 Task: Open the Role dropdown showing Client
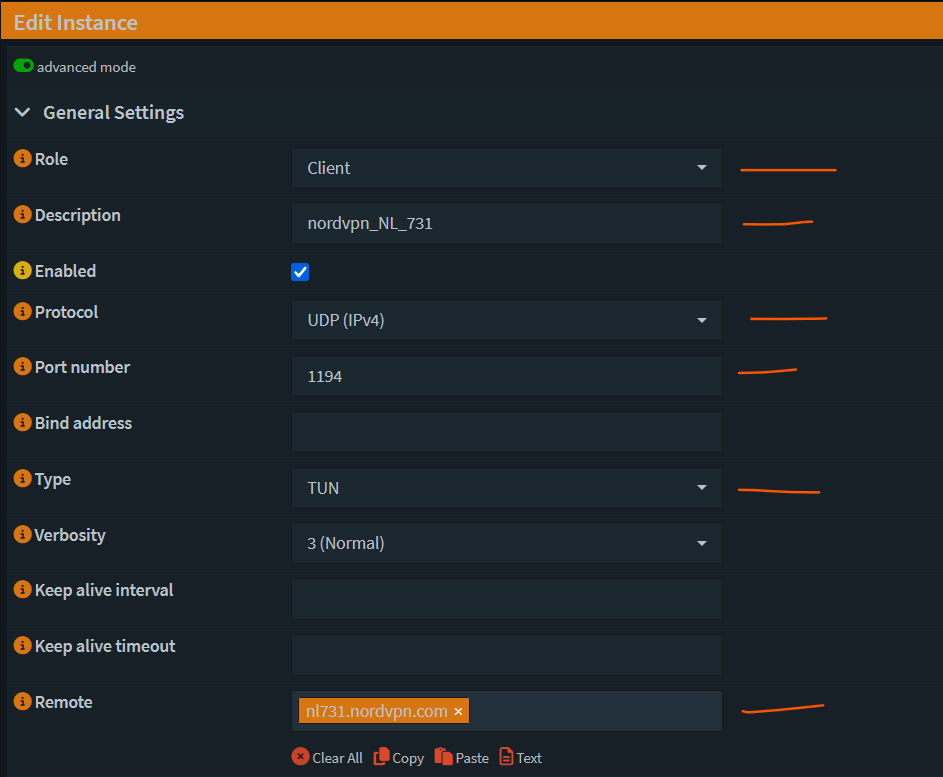[506, 168]
